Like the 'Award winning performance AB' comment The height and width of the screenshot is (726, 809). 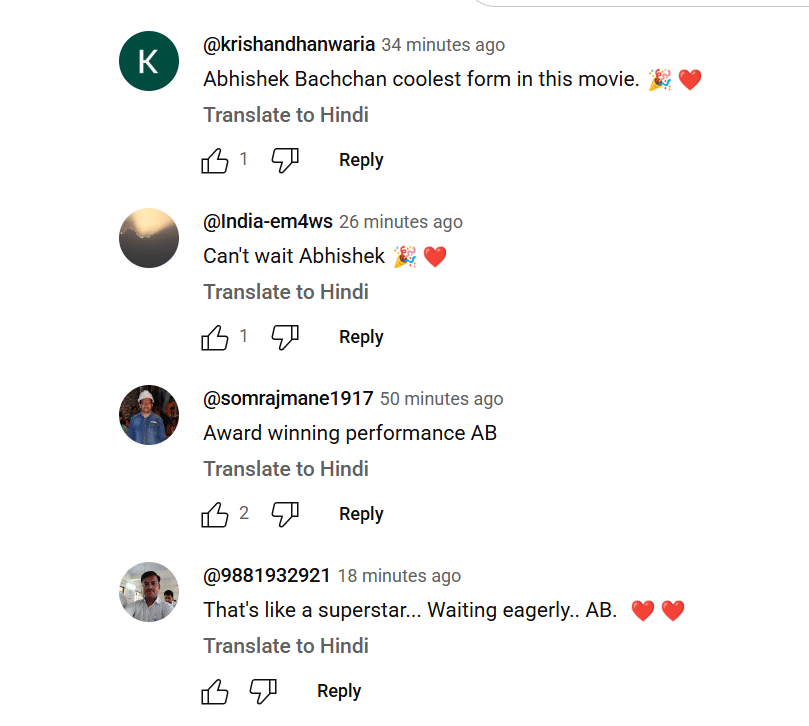coord(215,514)
